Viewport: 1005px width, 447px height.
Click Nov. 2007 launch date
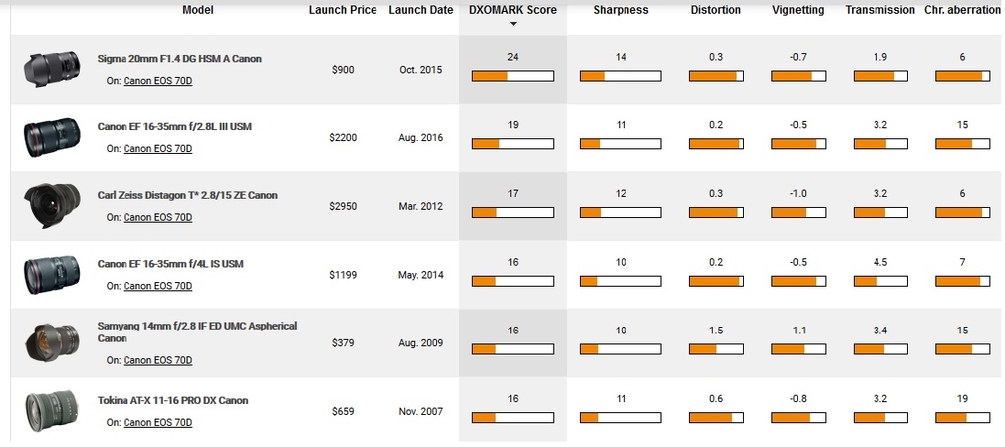click(x=420, y=412)
